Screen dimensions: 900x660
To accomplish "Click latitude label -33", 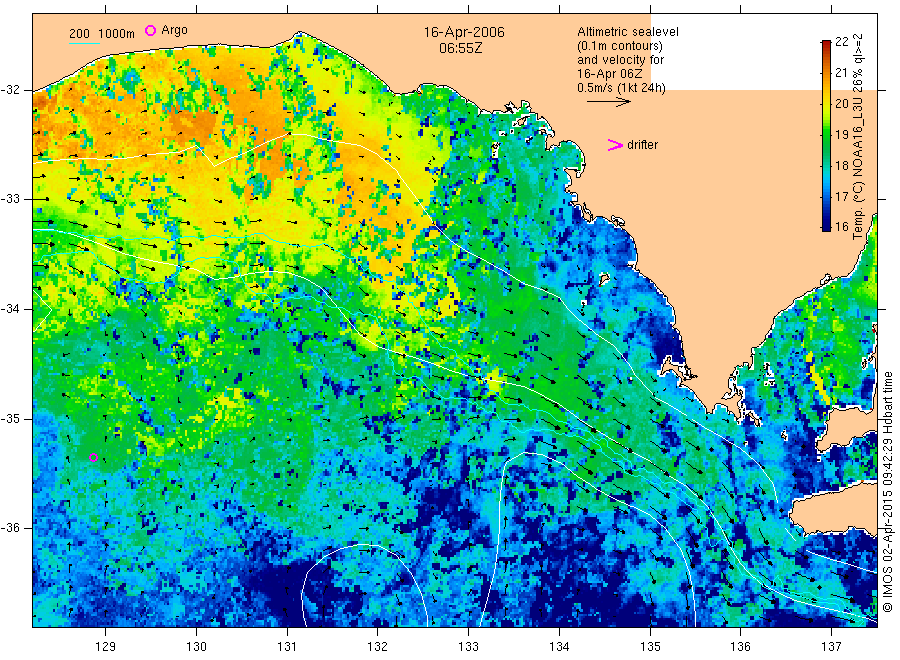I will tap(10, 199).
